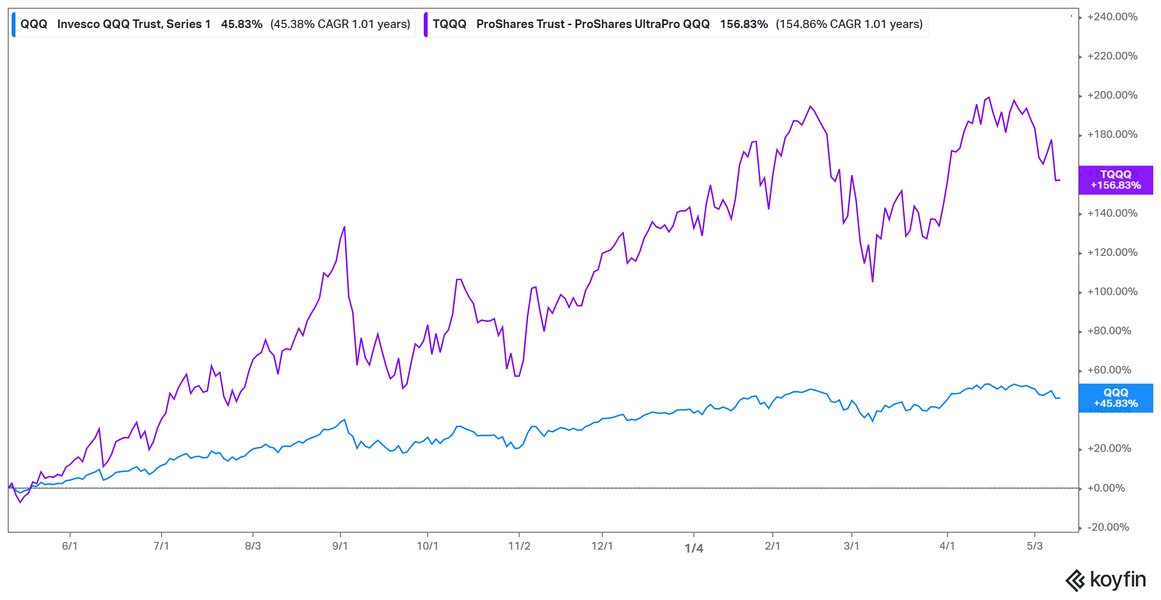Click the 154.86% CAGR 1.01 years text
The height and width of the screenshot is (600, 1161).
[x=849, y=24]
